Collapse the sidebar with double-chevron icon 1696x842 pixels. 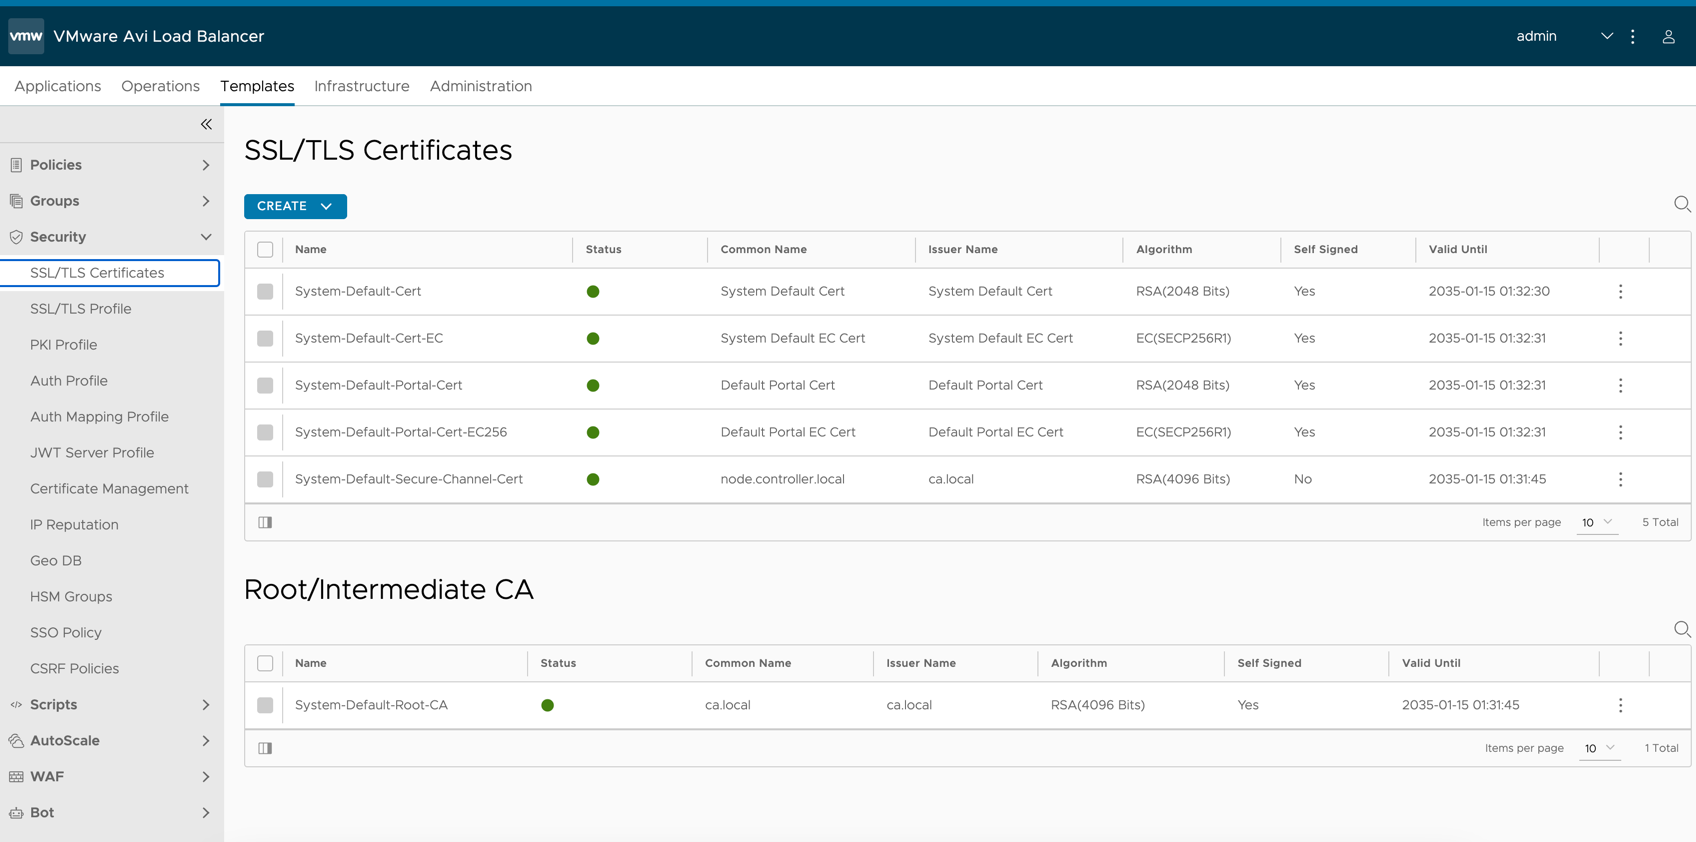click(x=206, y=124)
